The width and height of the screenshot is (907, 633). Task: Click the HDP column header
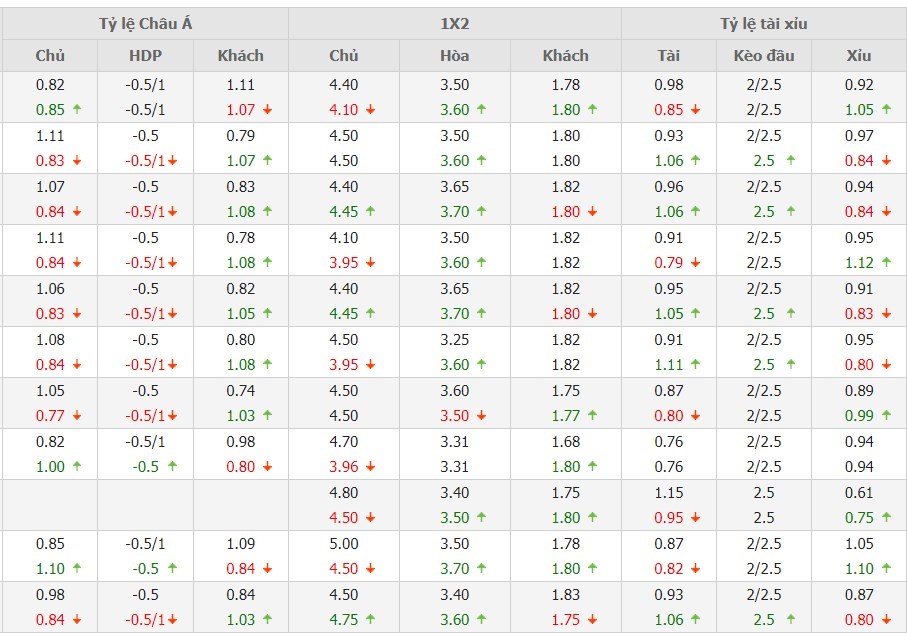click(146, 56)
